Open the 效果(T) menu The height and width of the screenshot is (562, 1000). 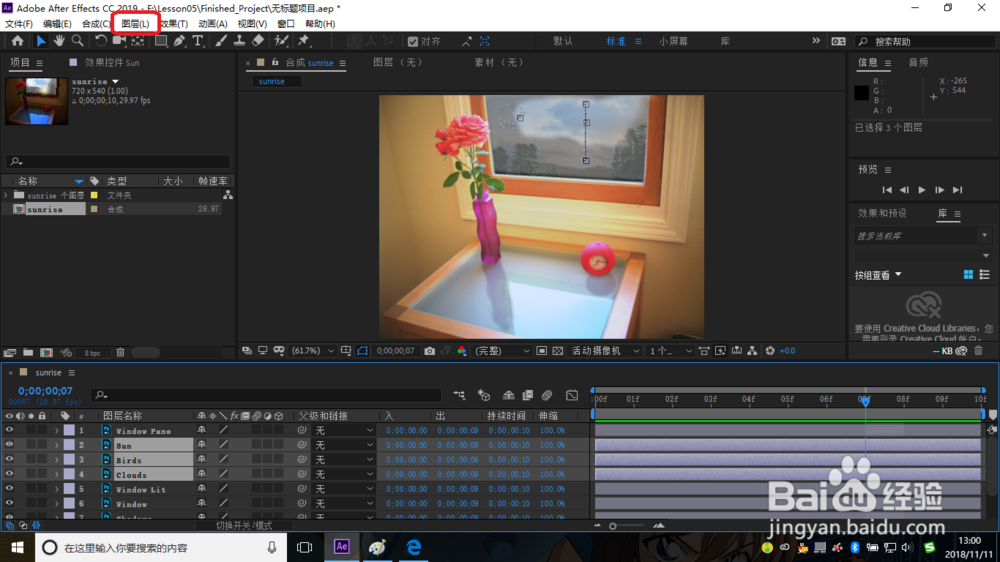click(x=174, y=24)
